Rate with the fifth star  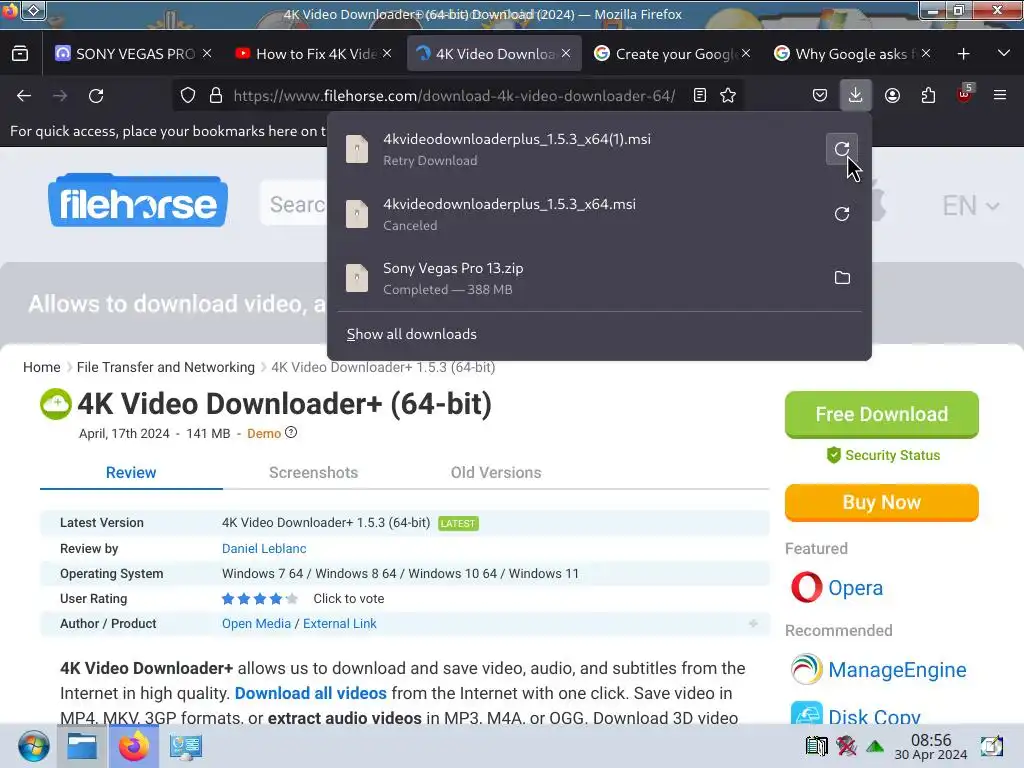[292, 599]
